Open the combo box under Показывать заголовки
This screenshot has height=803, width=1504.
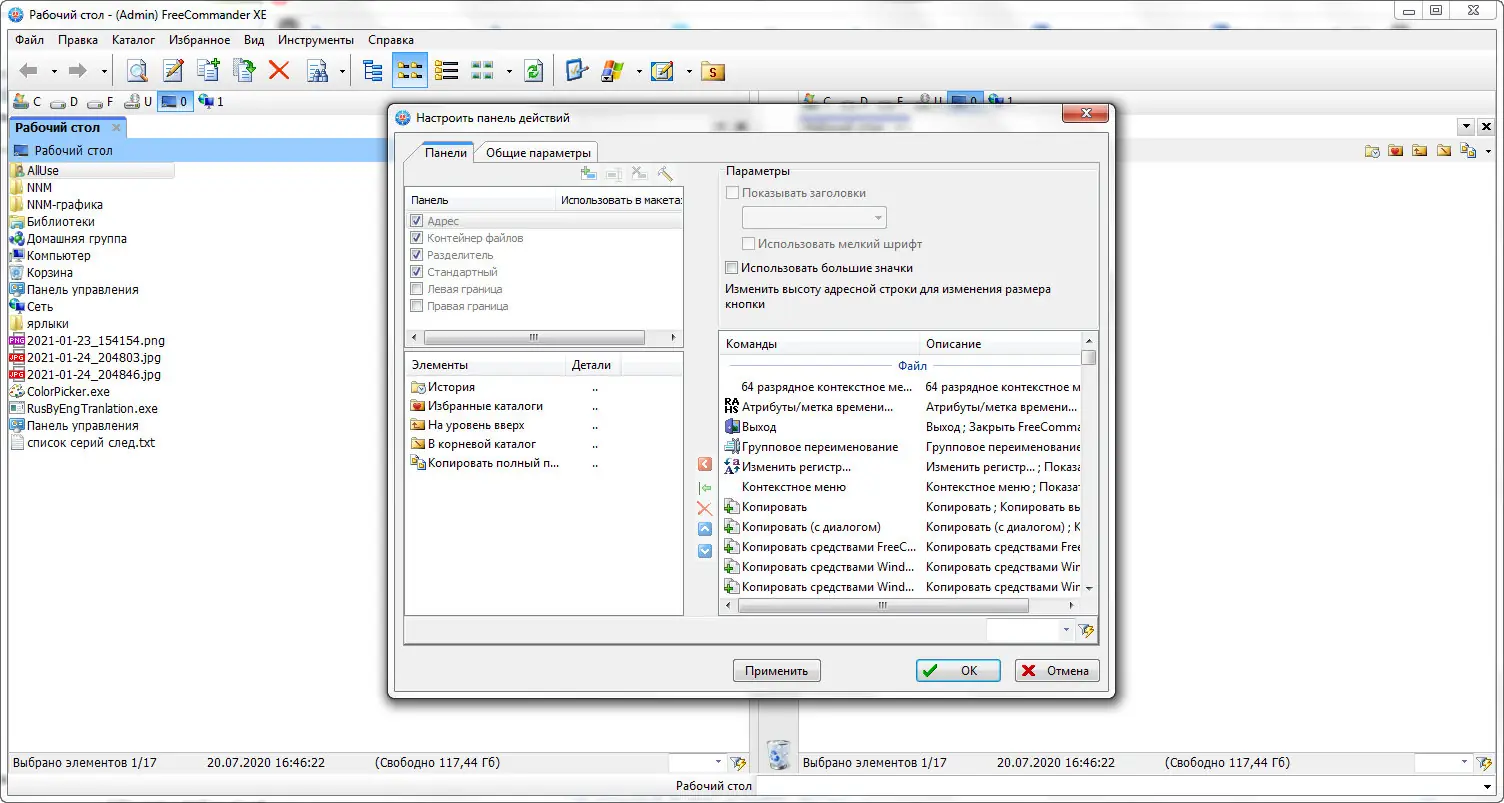click(x=814, y=218)
